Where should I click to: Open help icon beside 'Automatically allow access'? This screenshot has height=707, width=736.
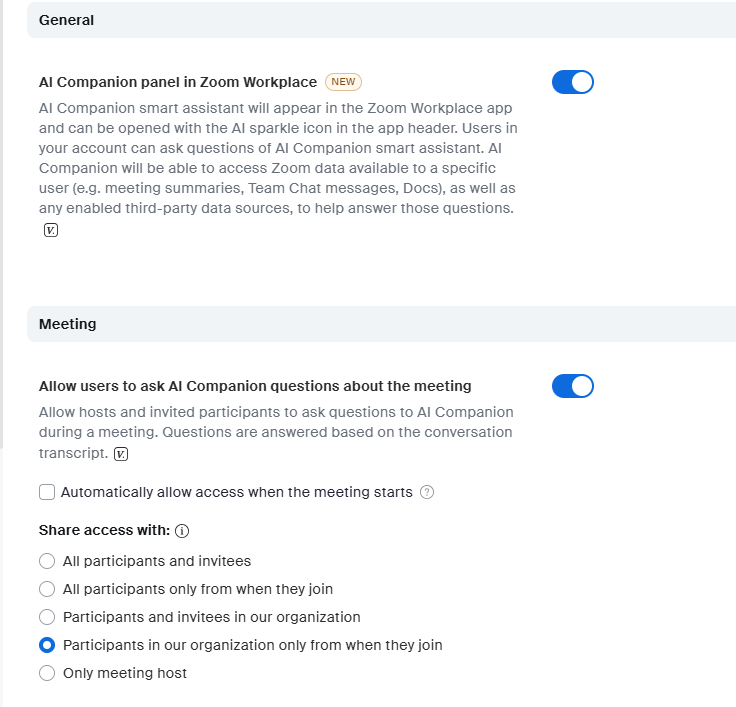[427, 492]
